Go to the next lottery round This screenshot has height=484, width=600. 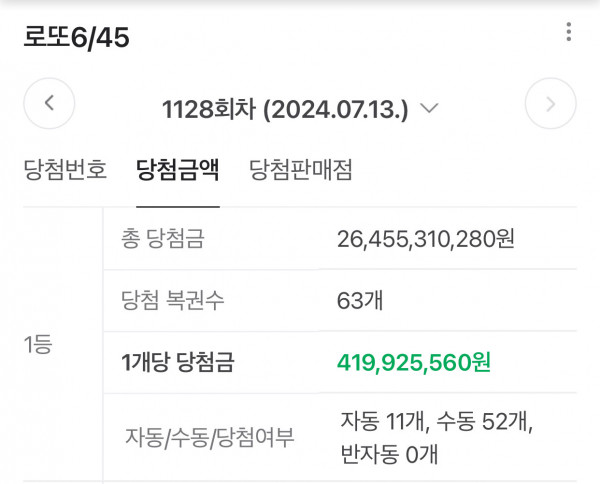550,103
